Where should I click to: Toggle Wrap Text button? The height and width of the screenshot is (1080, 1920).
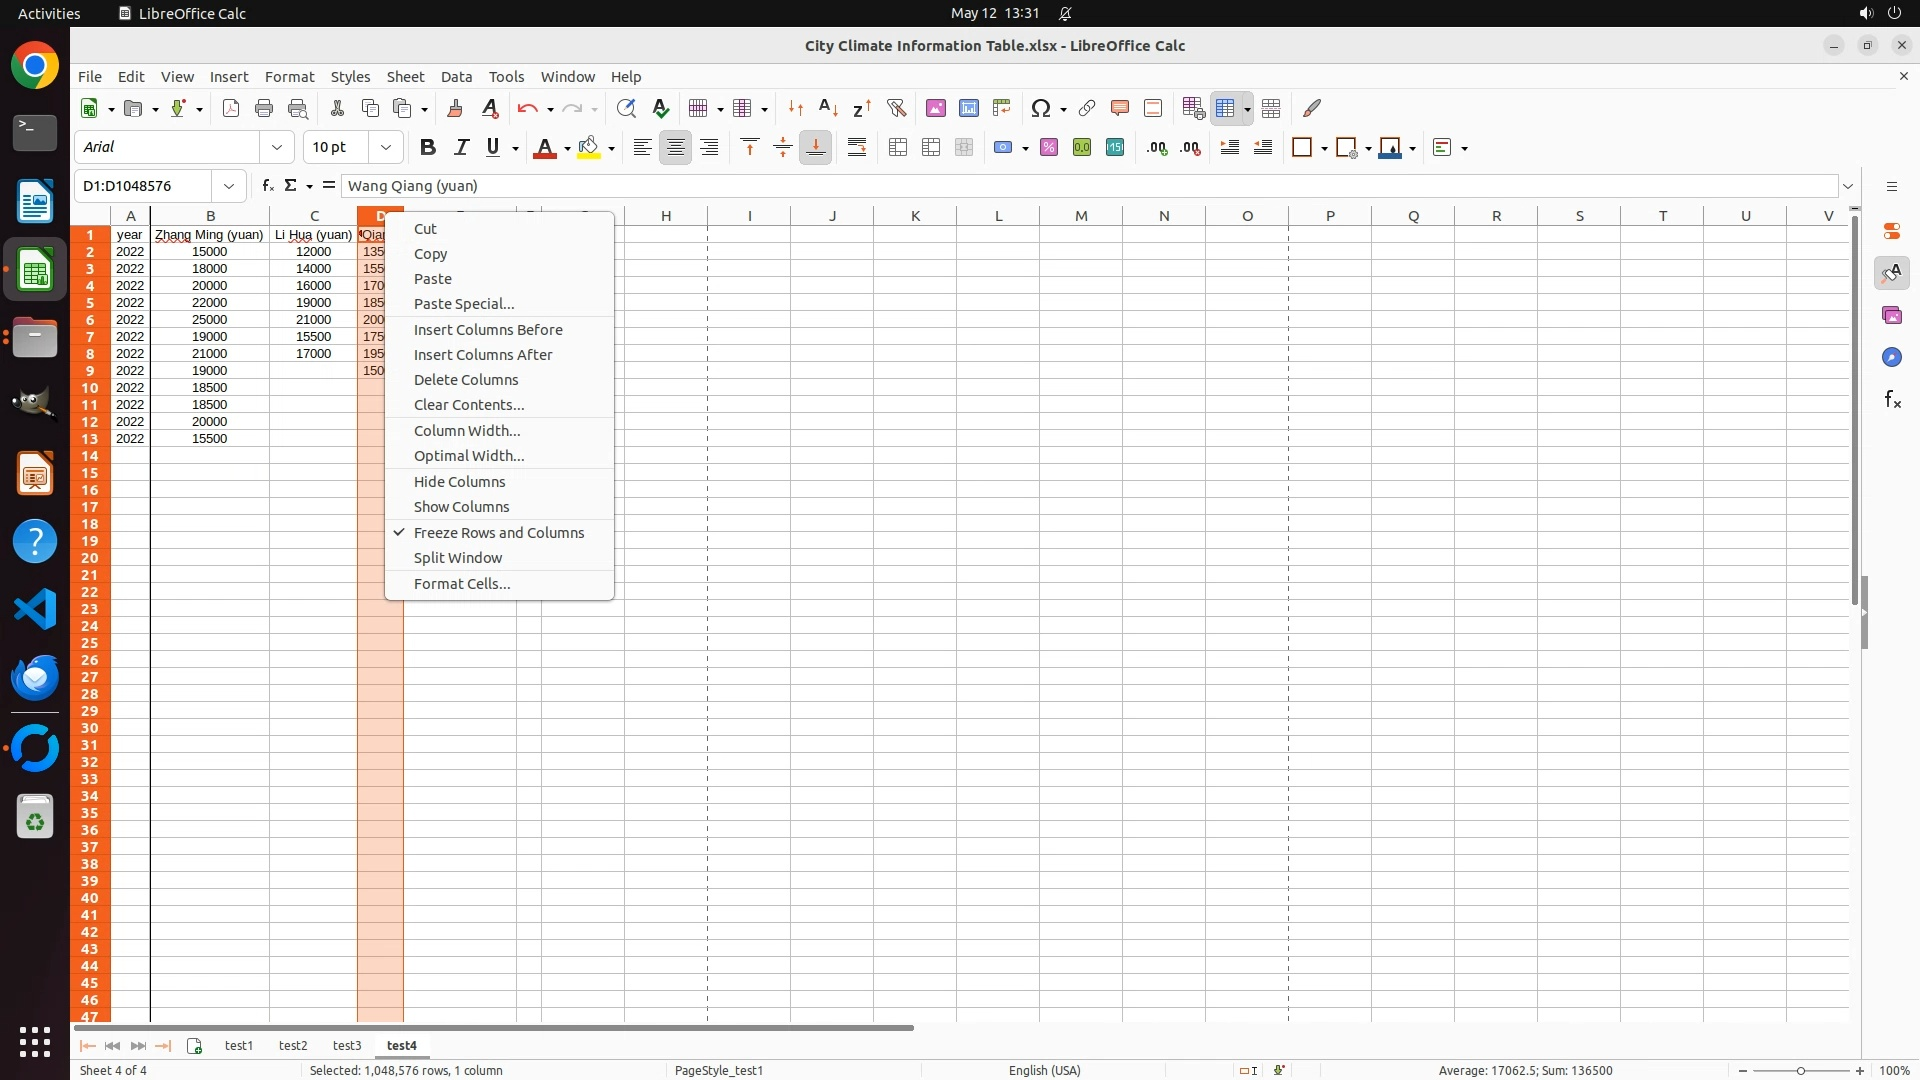[857, 148]
